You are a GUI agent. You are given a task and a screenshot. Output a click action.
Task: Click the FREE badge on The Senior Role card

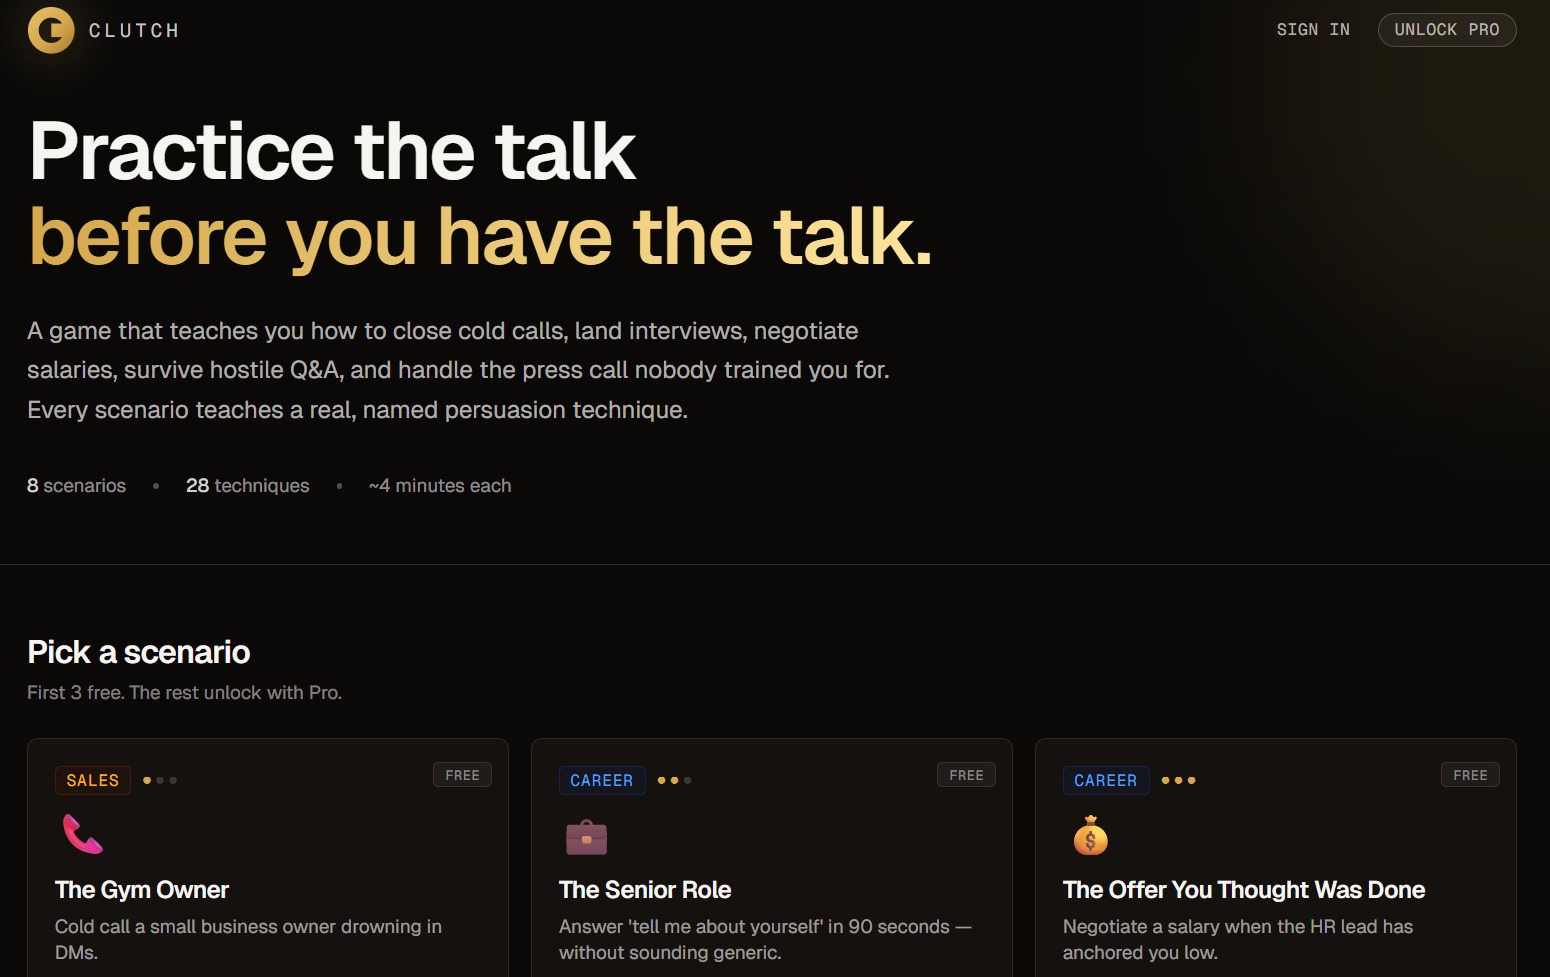pos(966,775)
